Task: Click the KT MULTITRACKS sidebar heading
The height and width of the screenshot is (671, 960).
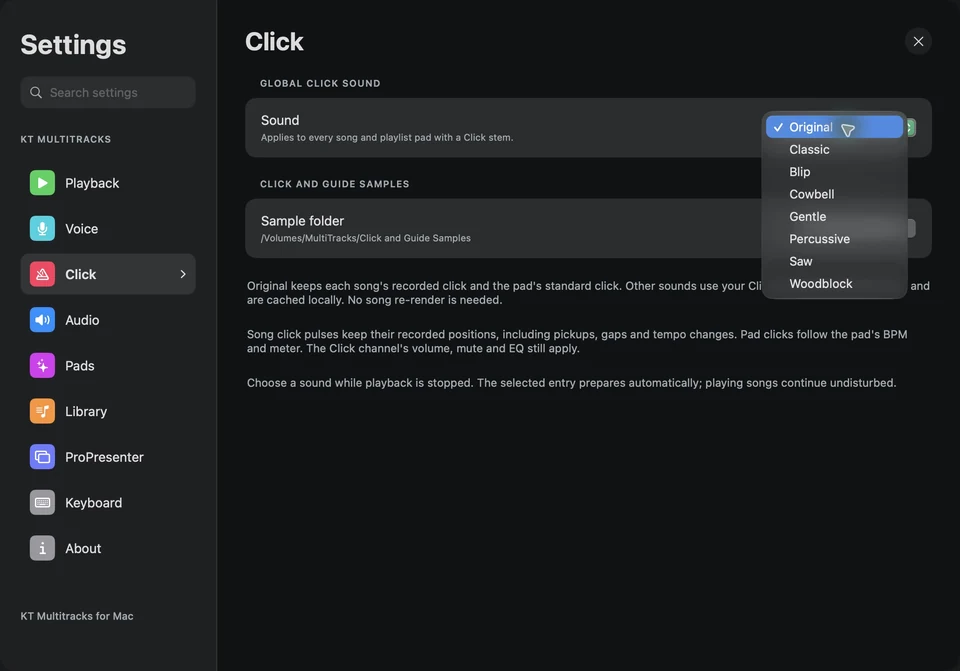Action: [x=66, y=139]
